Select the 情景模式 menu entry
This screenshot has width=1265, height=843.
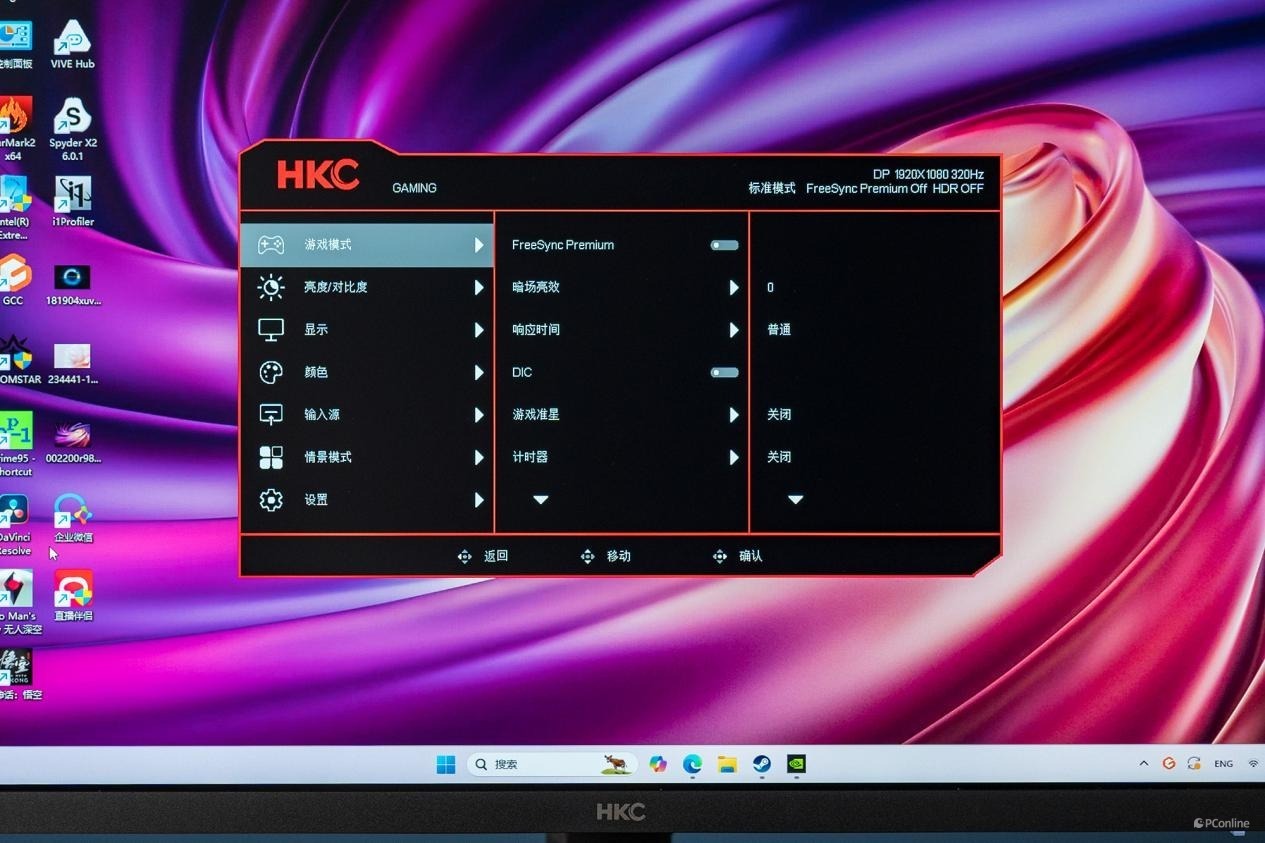367,457
